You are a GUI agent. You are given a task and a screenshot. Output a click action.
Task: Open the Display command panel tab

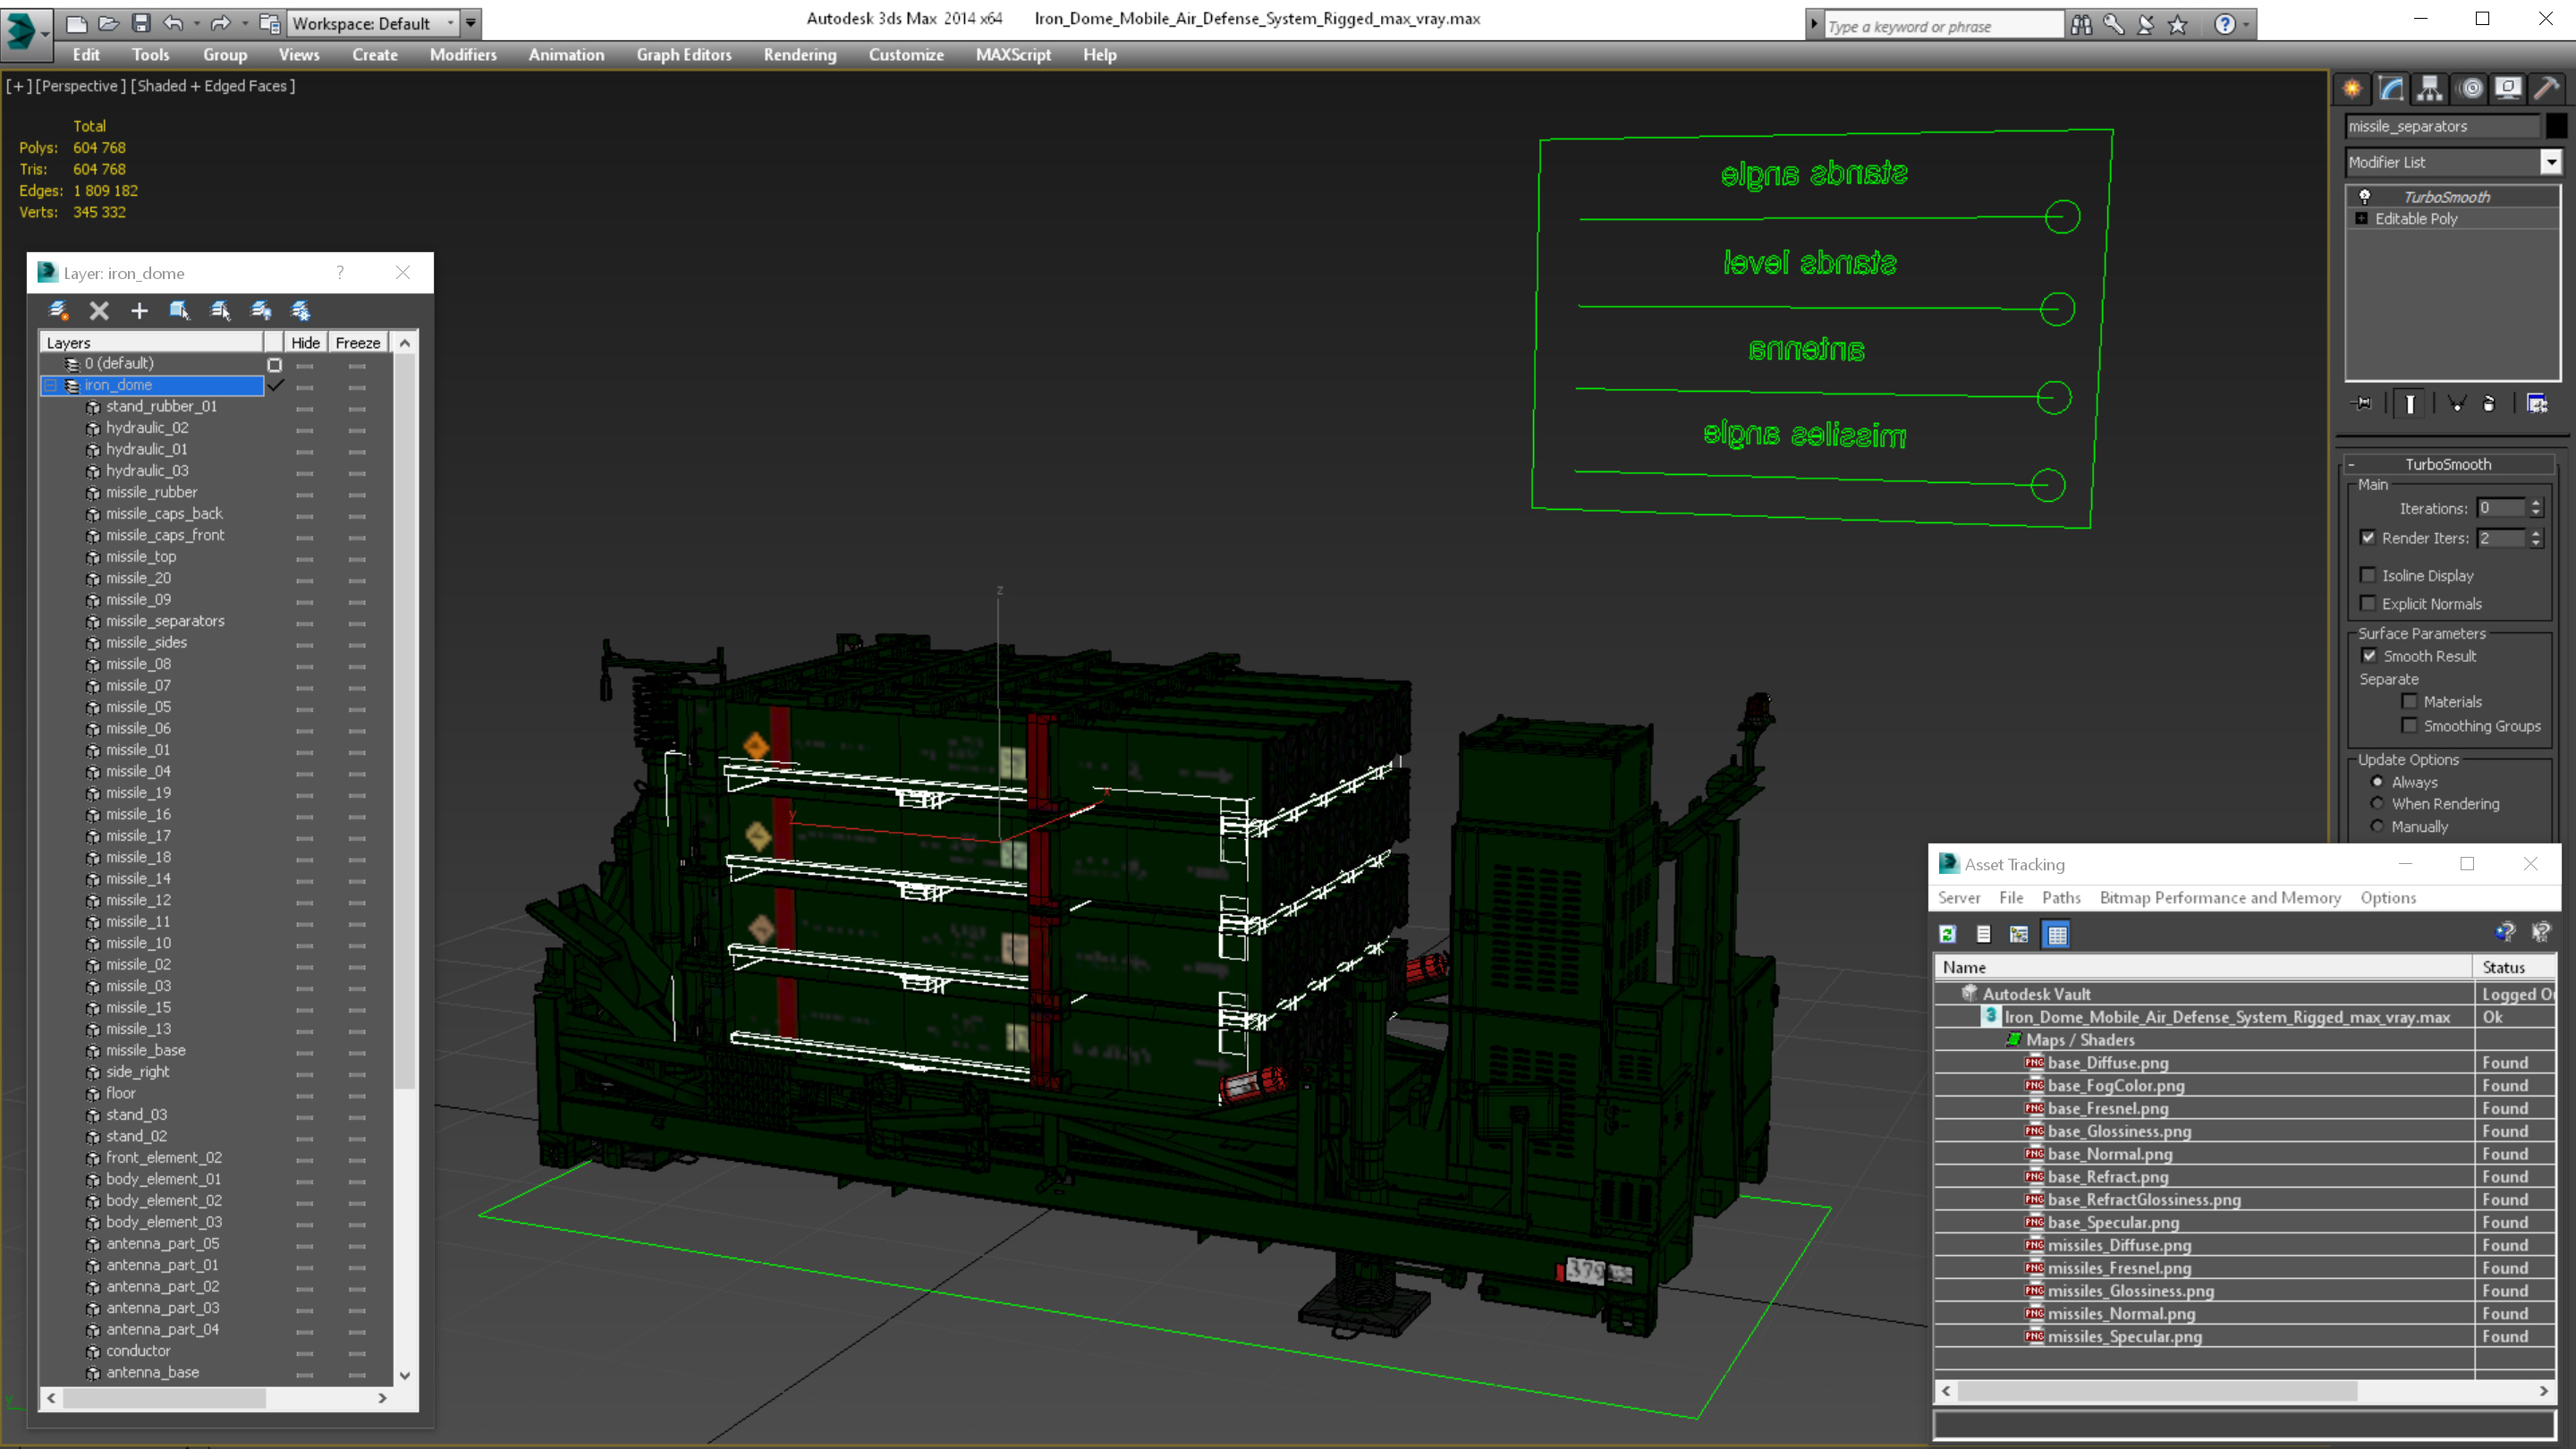pyautogui.click(x=2508, y=89)
